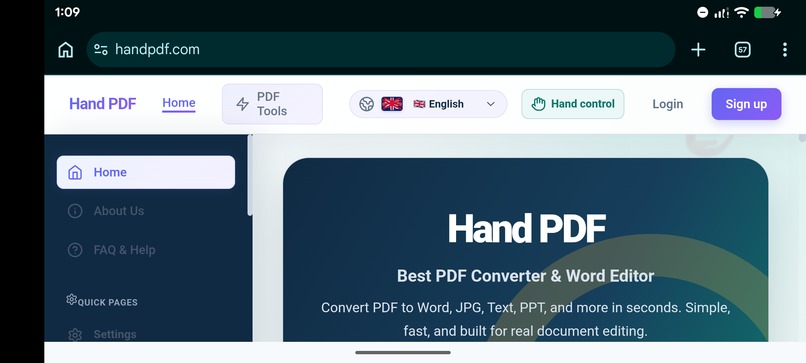Tap the browser home icon
Screen dimensions: 806x363
pyautogui.click(x=65, y=50)
